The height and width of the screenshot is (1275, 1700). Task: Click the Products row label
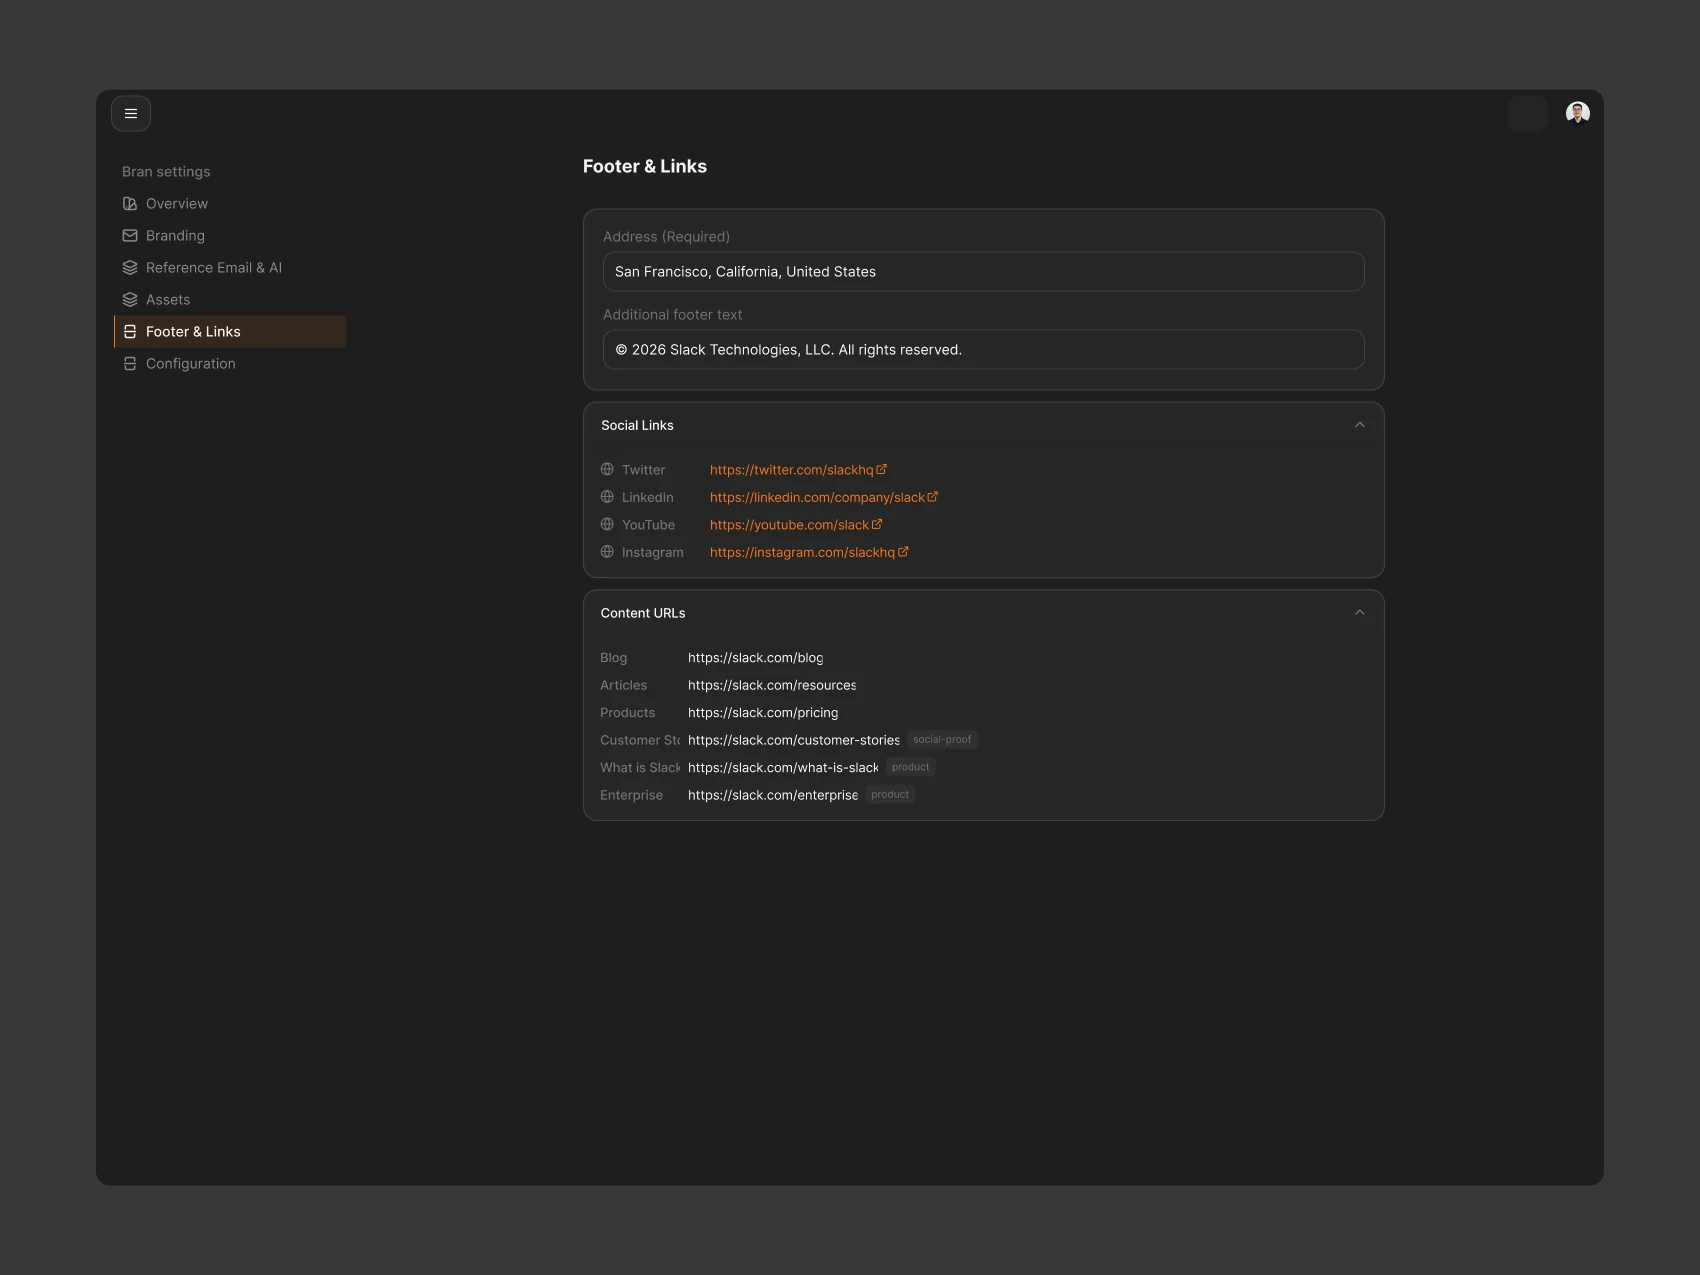tap(628, 713)
